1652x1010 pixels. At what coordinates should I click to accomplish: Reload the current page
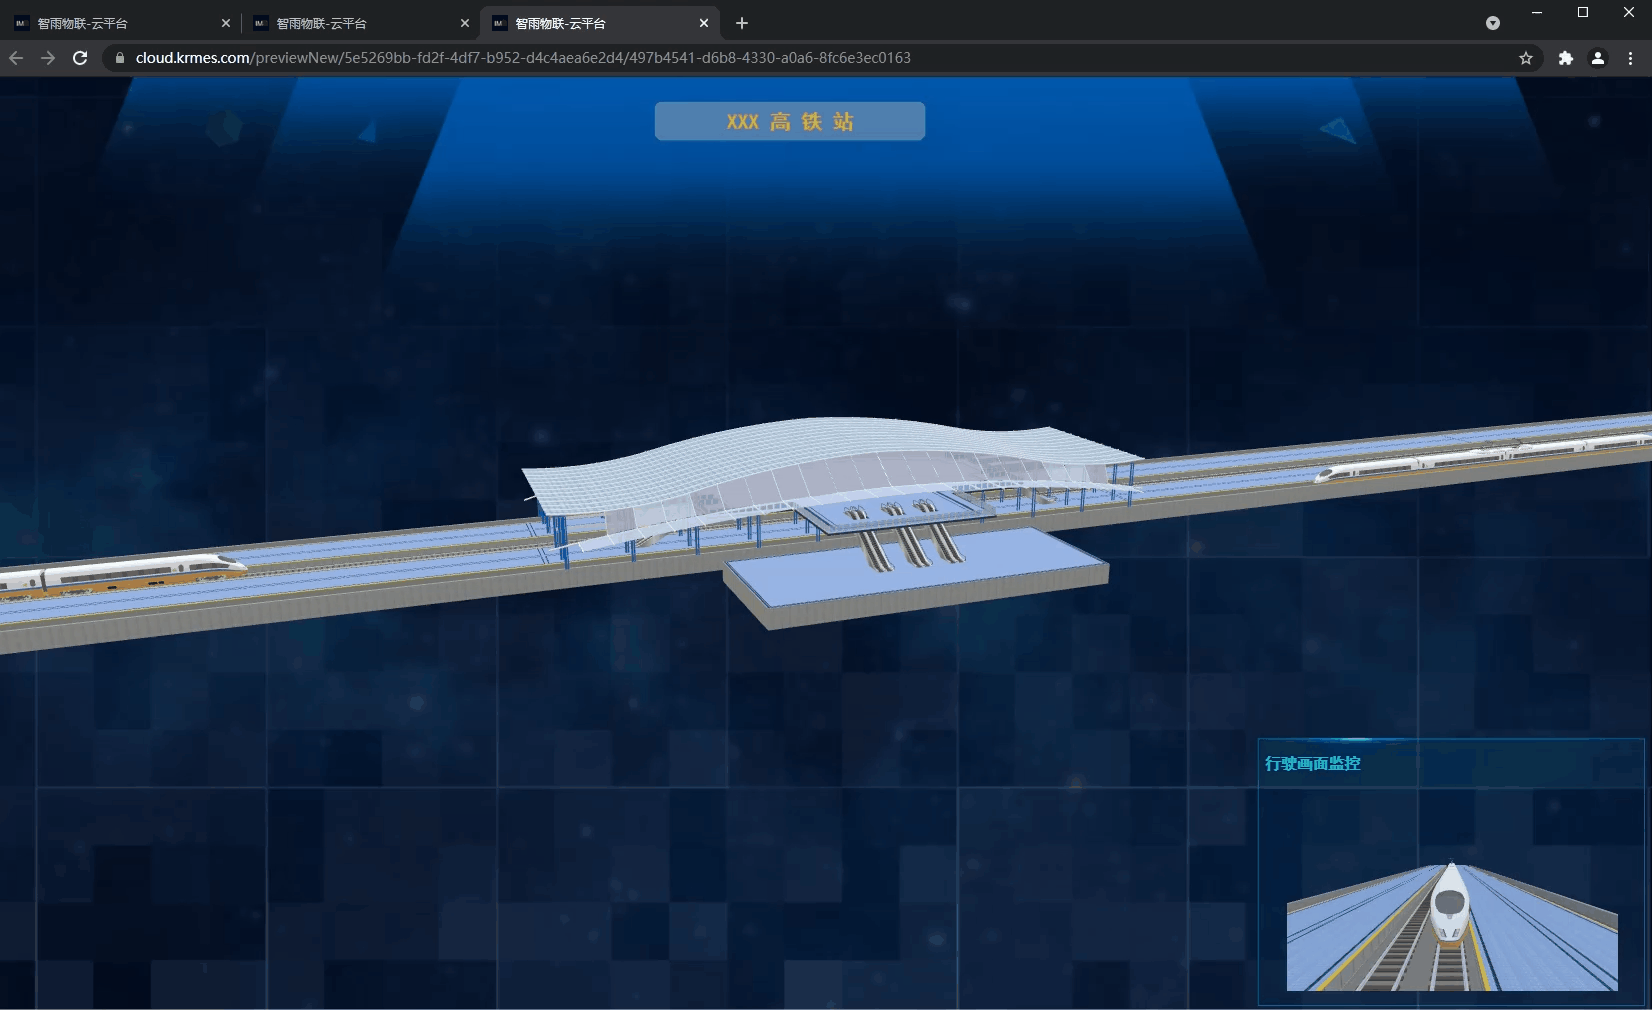[80, 58]
